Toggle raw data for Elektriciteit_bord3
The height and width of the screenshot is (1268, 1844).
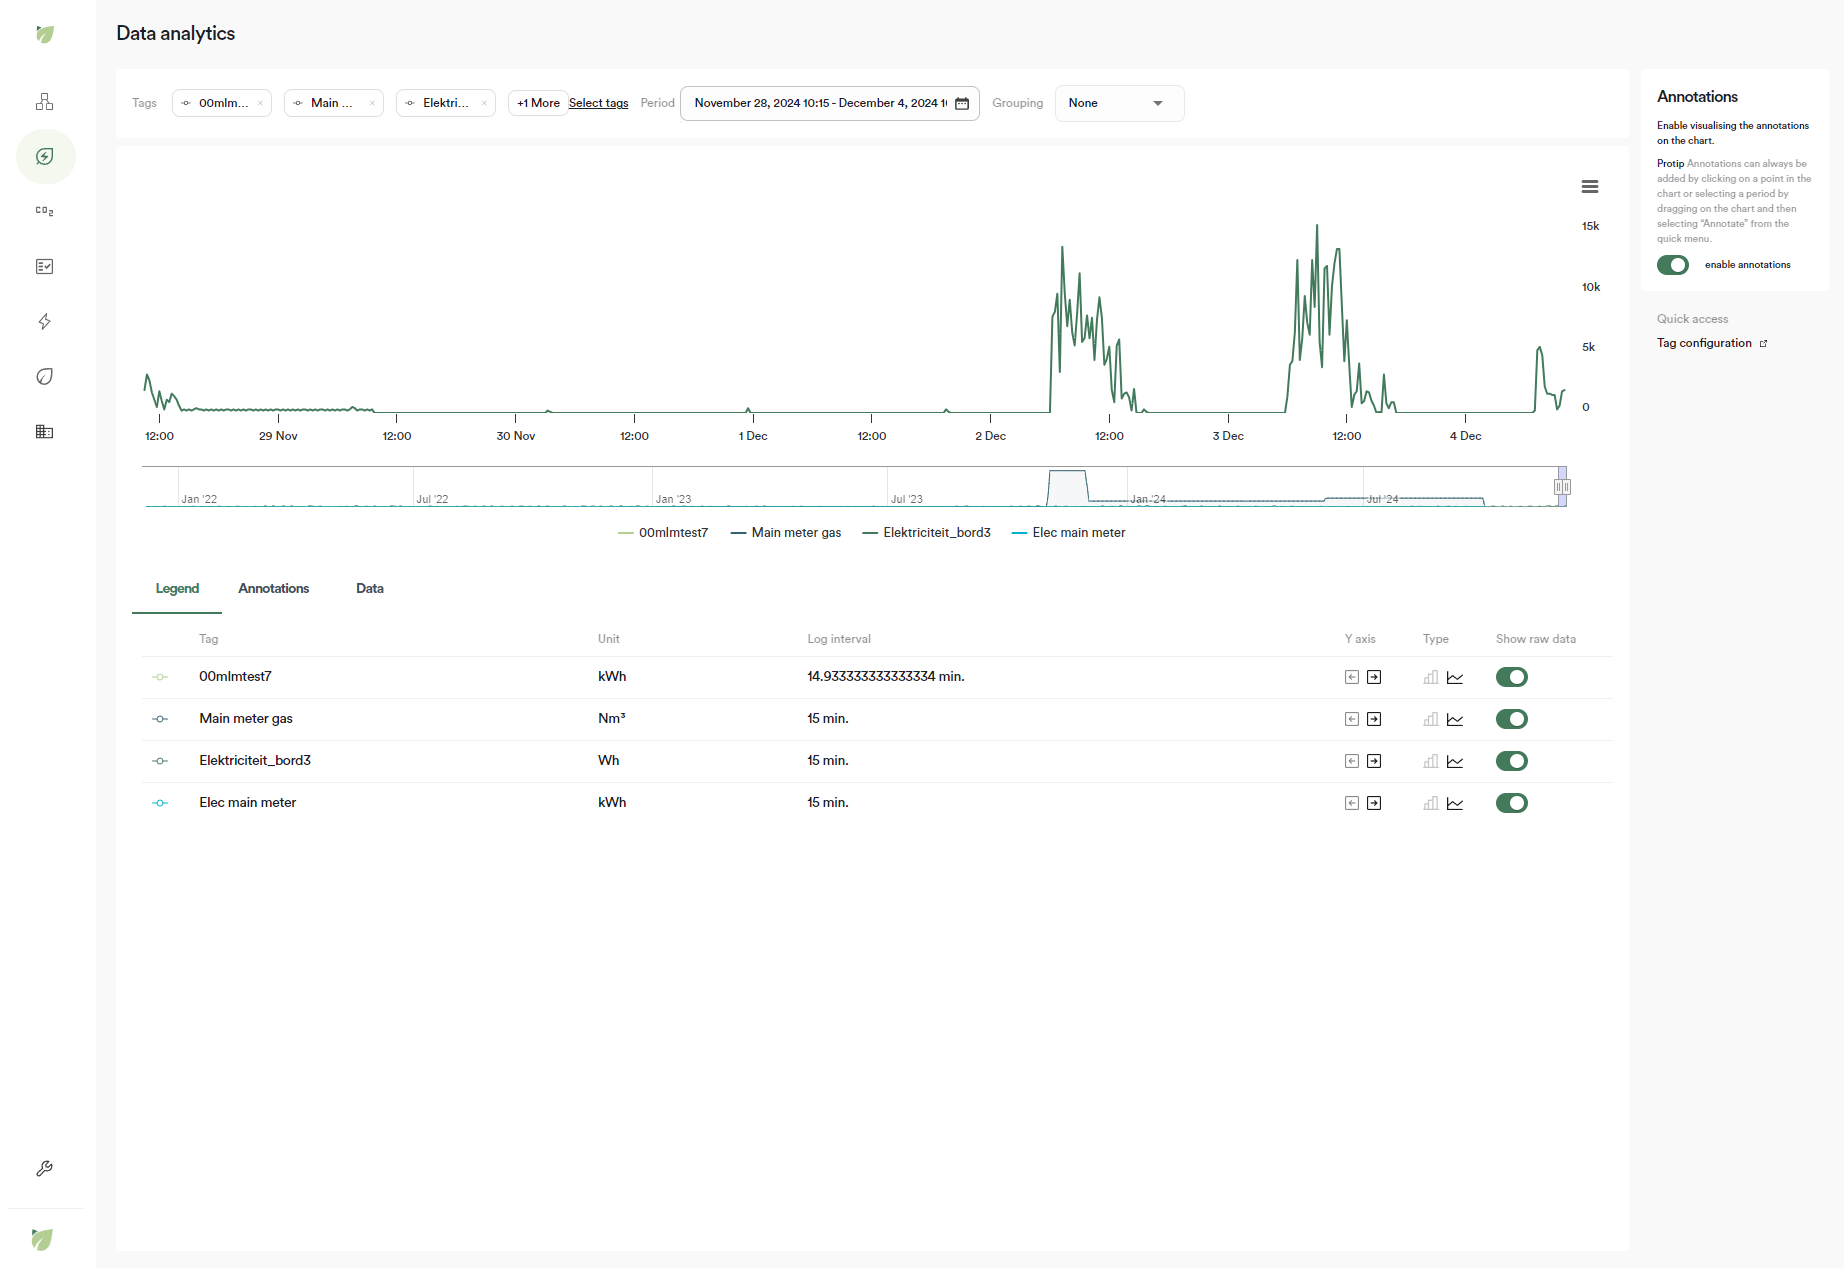[x=1512, y=762]
